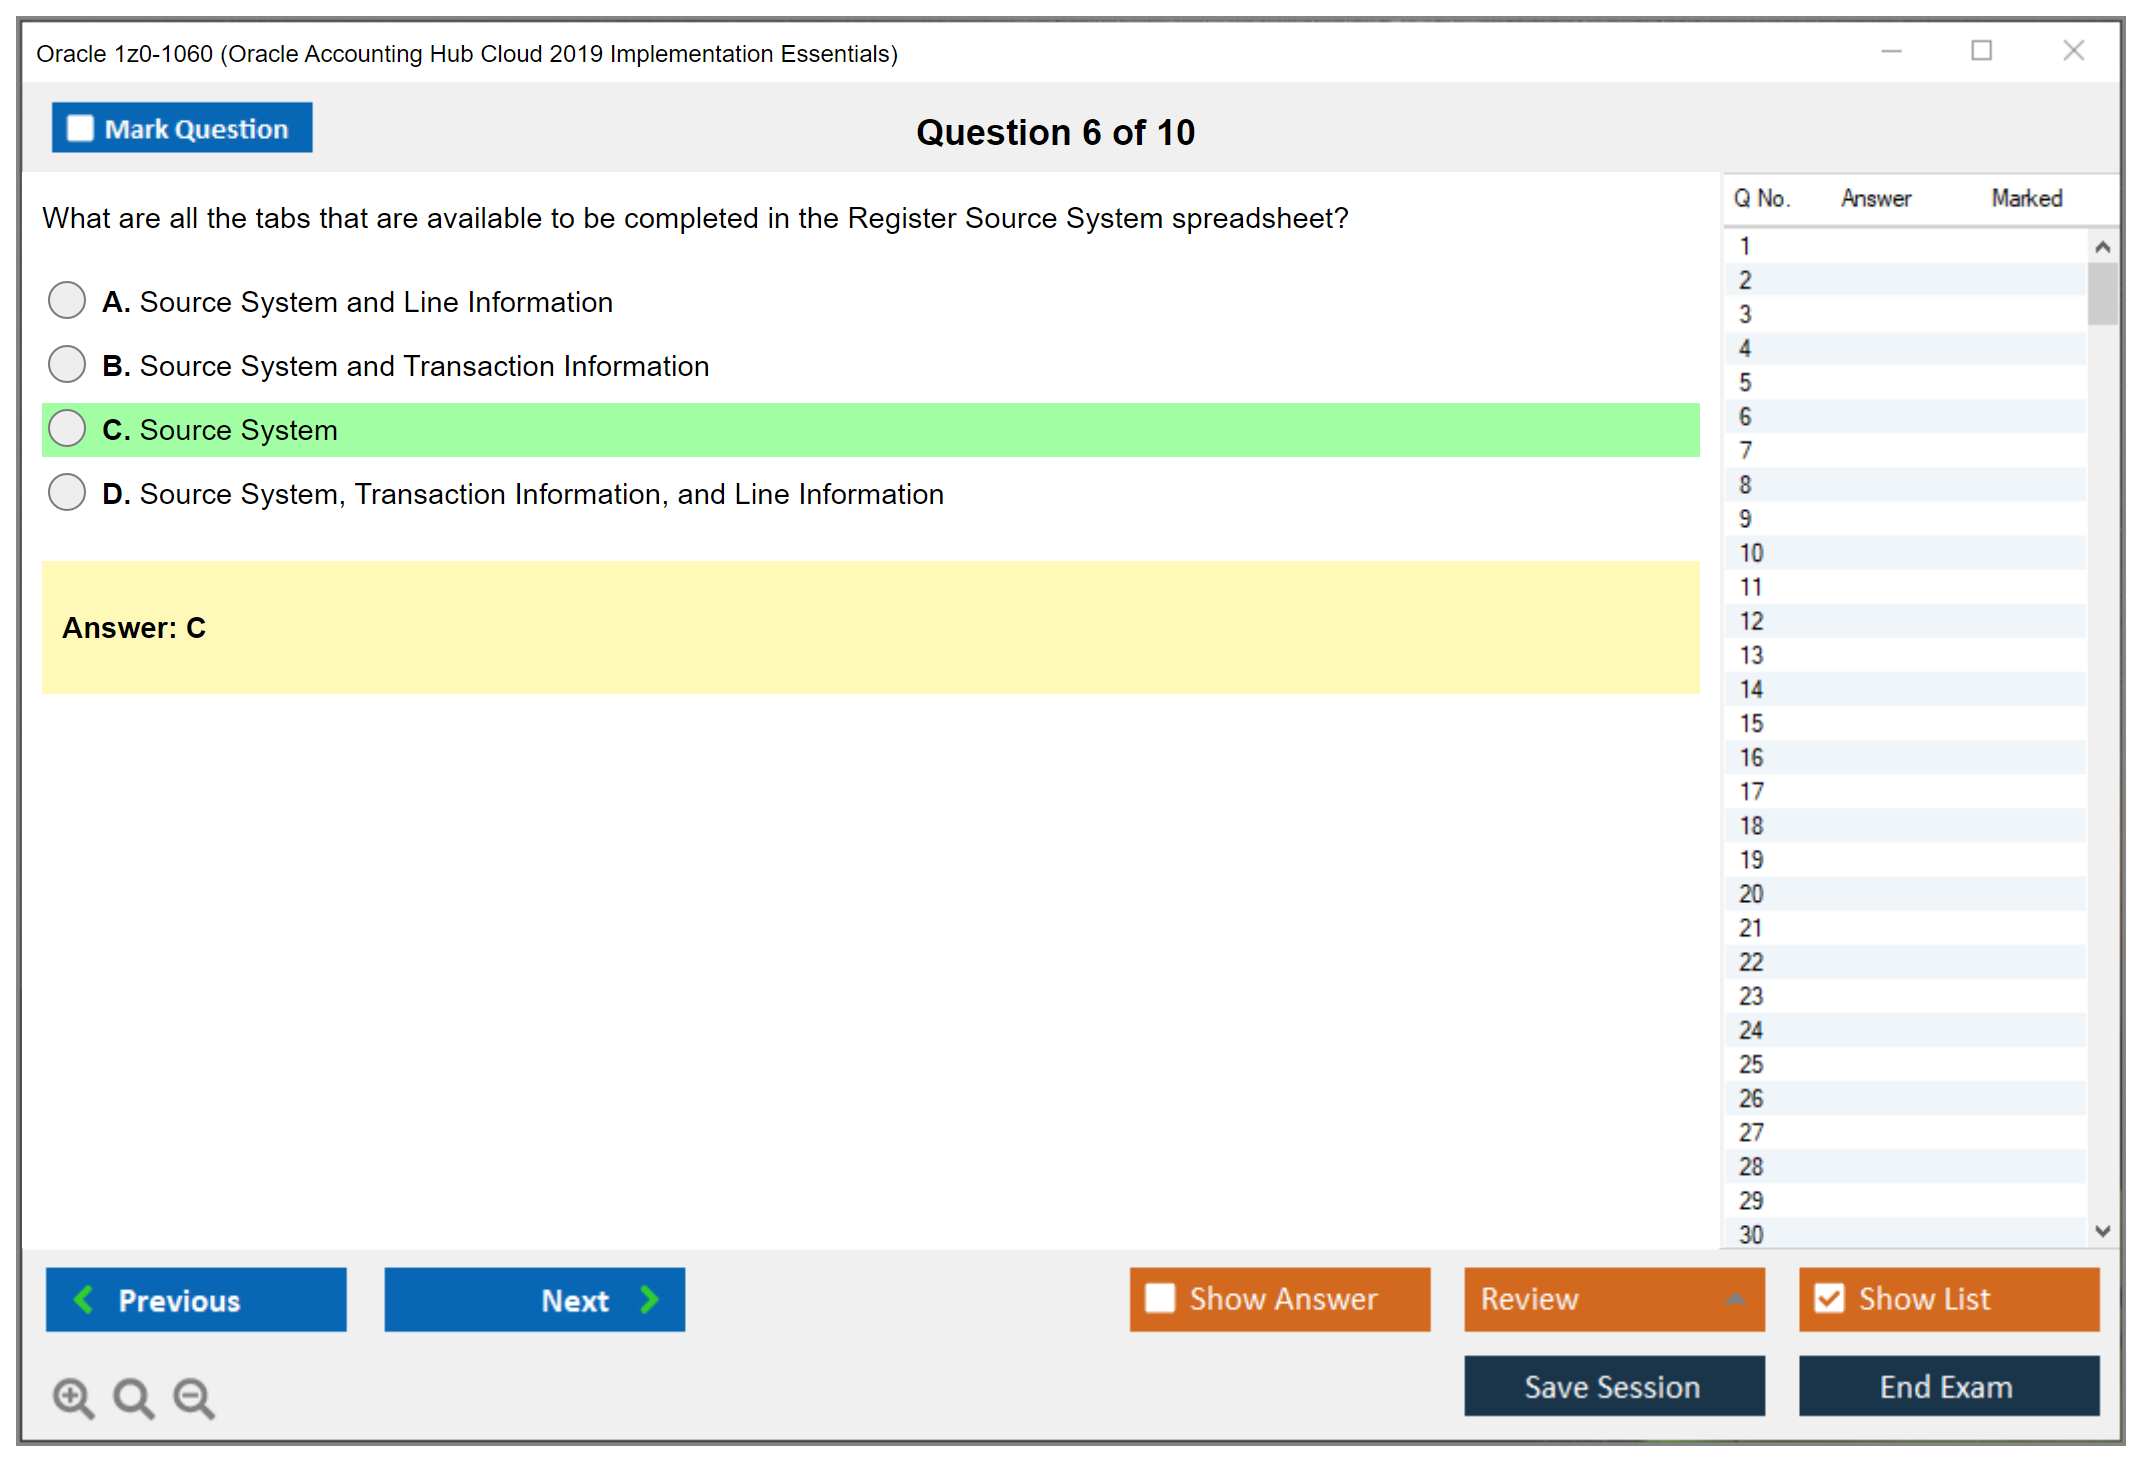The width and height of the screenshot is (2150, 1470).
Task: Click the plain magnifier search icon
Action: tap(133, 1398)
